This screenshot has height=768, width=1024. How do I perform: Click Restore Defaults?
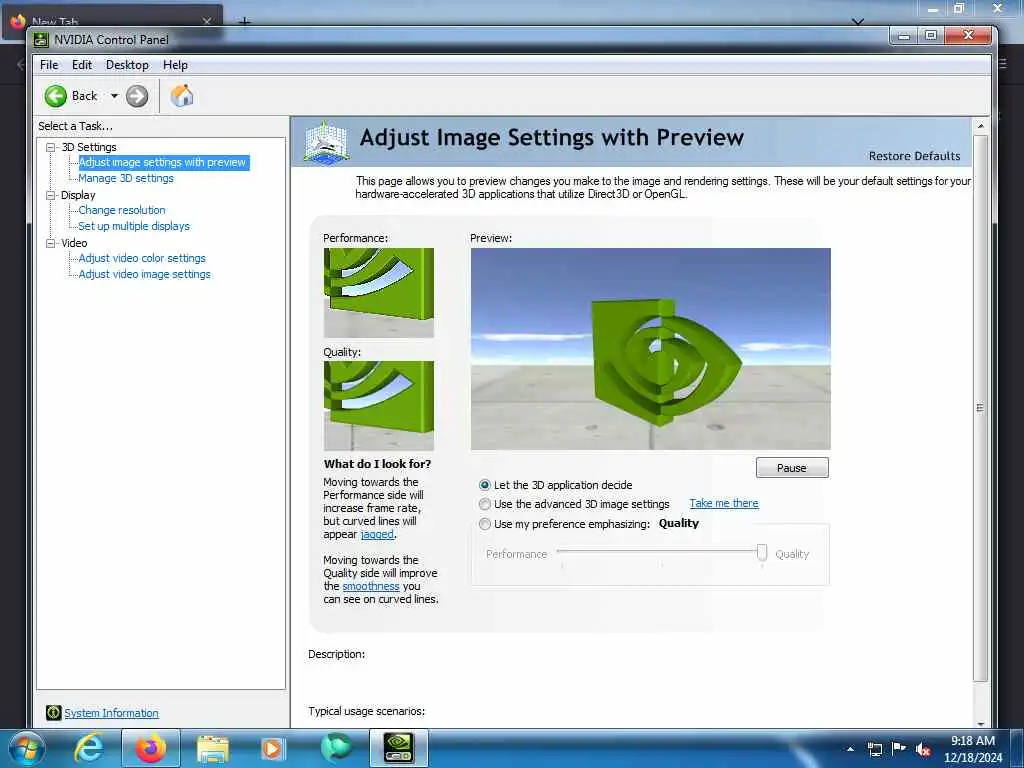914,156
